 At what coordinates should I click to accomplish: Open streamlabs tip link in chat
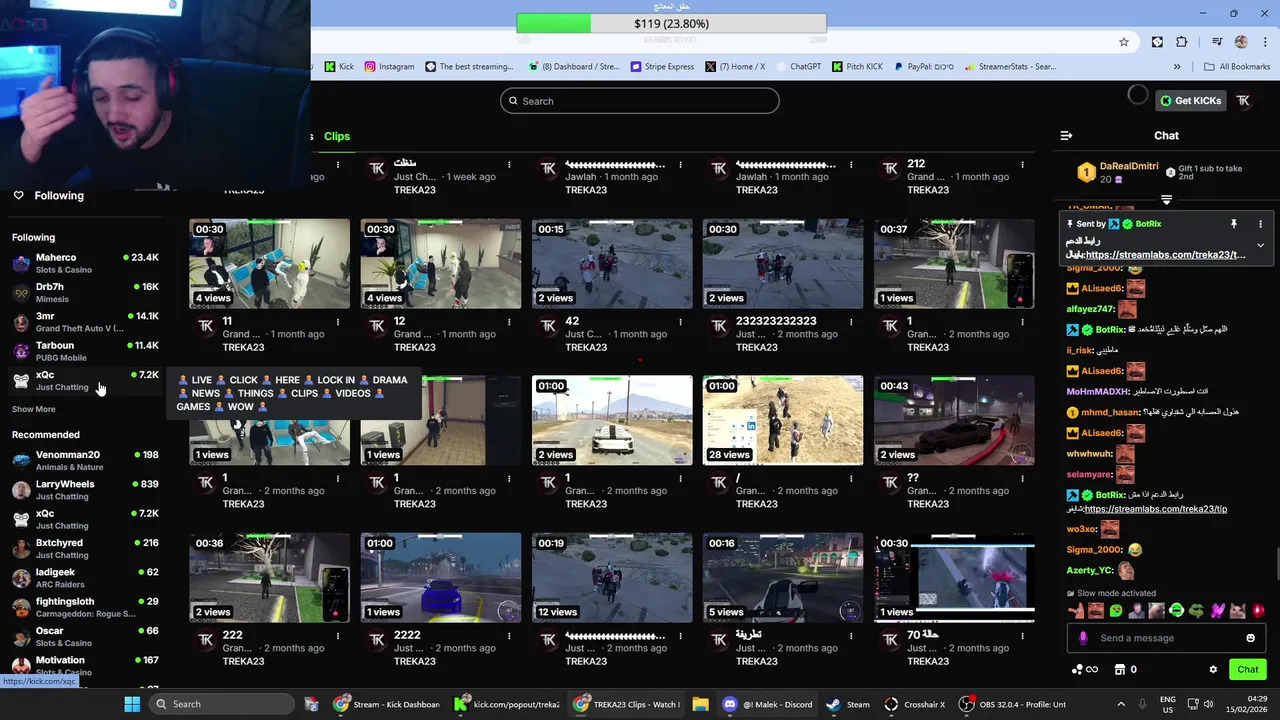(1155, 509)
